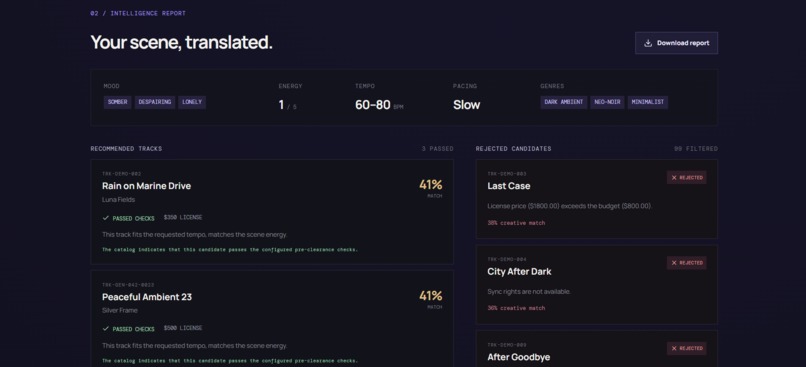Click the $350 LICENSE label
The image size is (806, 367).
[183, 217]
